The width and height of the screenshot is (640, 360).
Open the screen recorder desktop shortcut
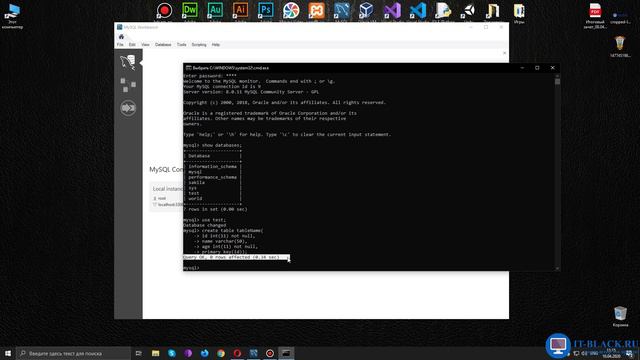(x=164, y=11)
